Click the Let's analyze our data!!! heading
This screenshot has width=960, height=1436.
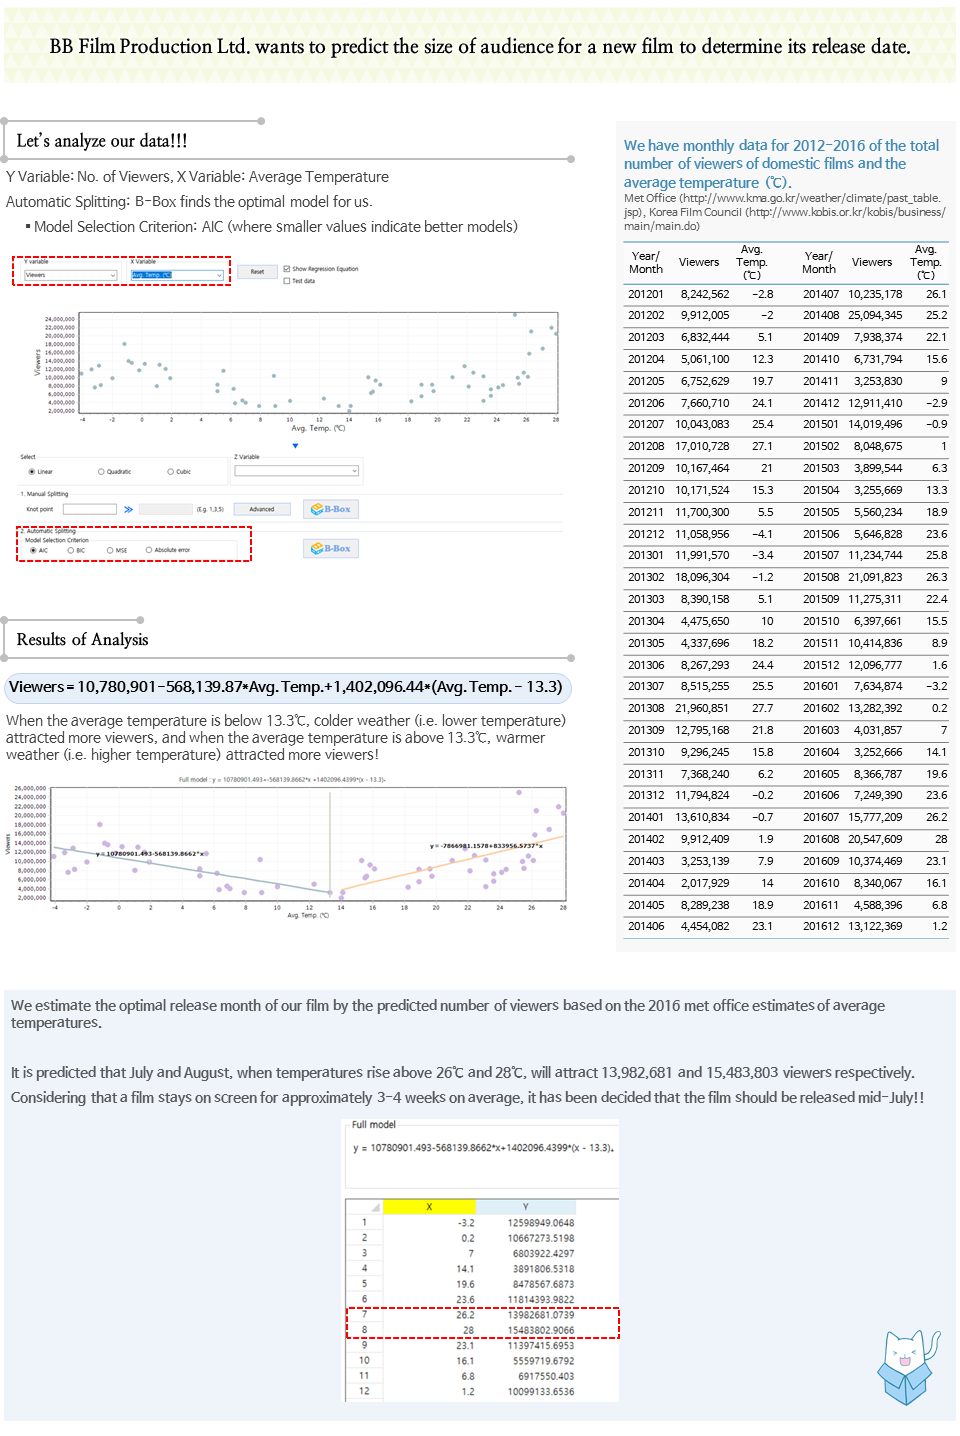[101, 141]
